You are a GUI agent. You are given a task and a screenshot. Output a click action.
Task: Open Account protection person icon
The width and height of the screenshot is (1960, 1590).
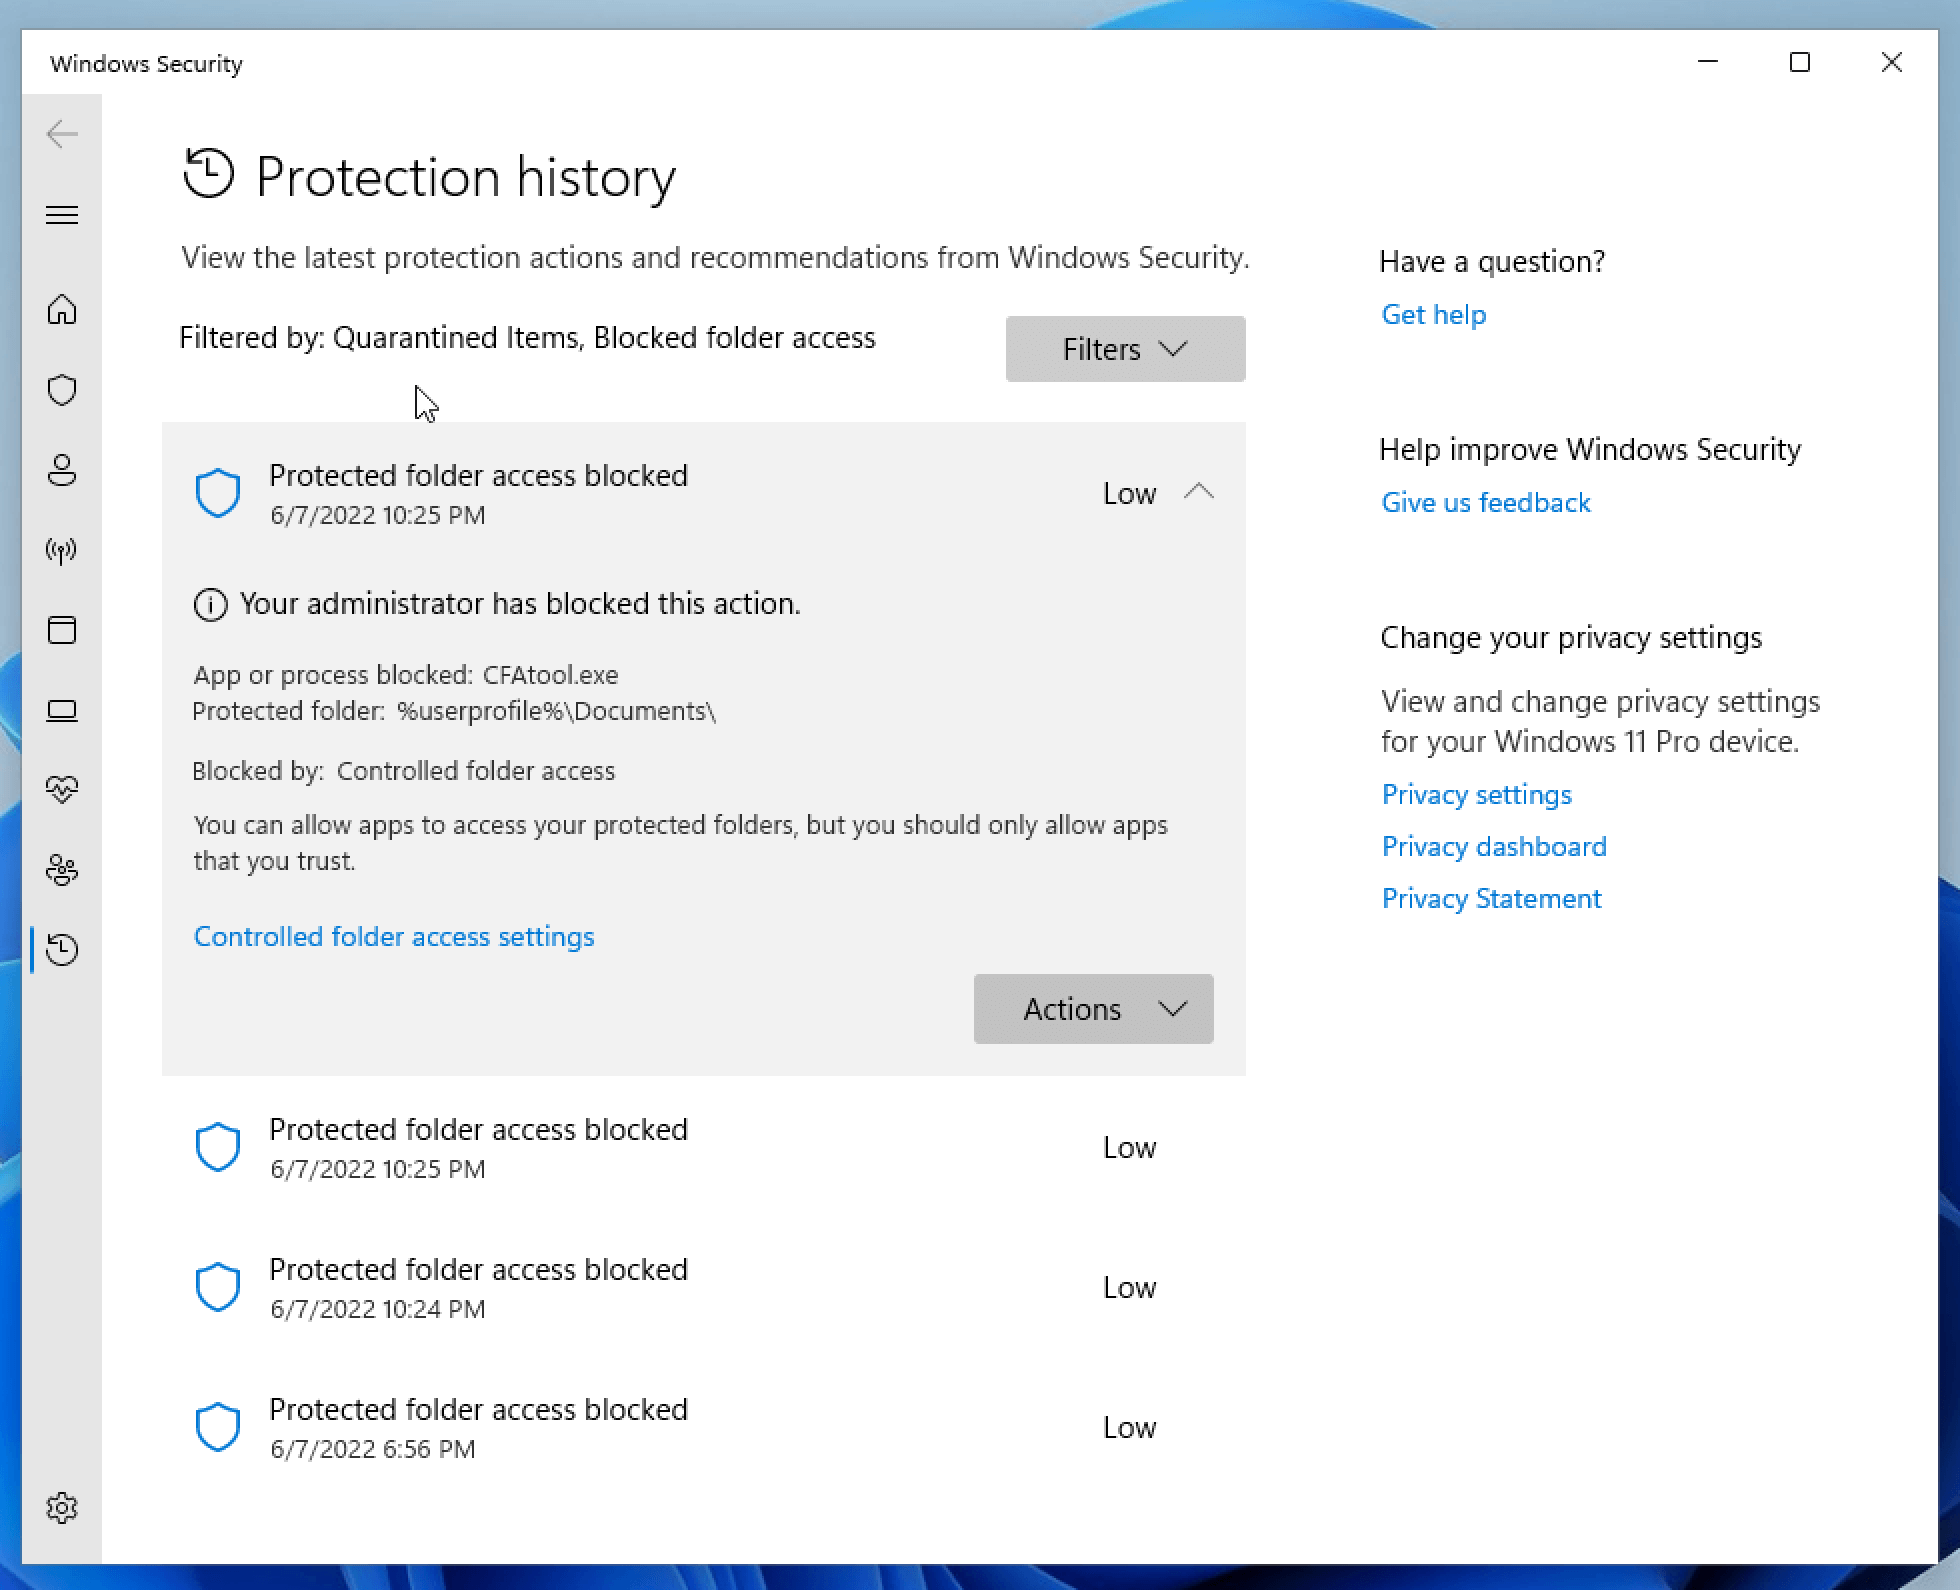point(62,470)
